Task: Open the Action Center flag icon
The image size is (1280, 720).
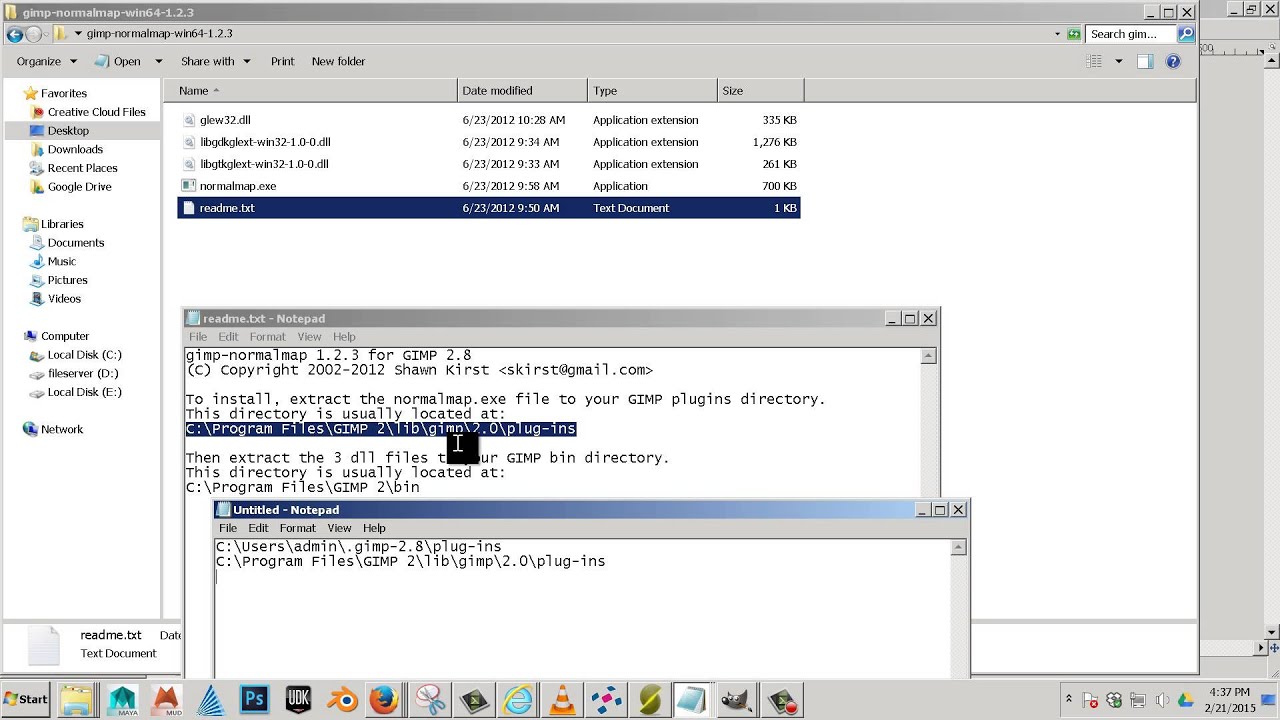Action: 1091,700
